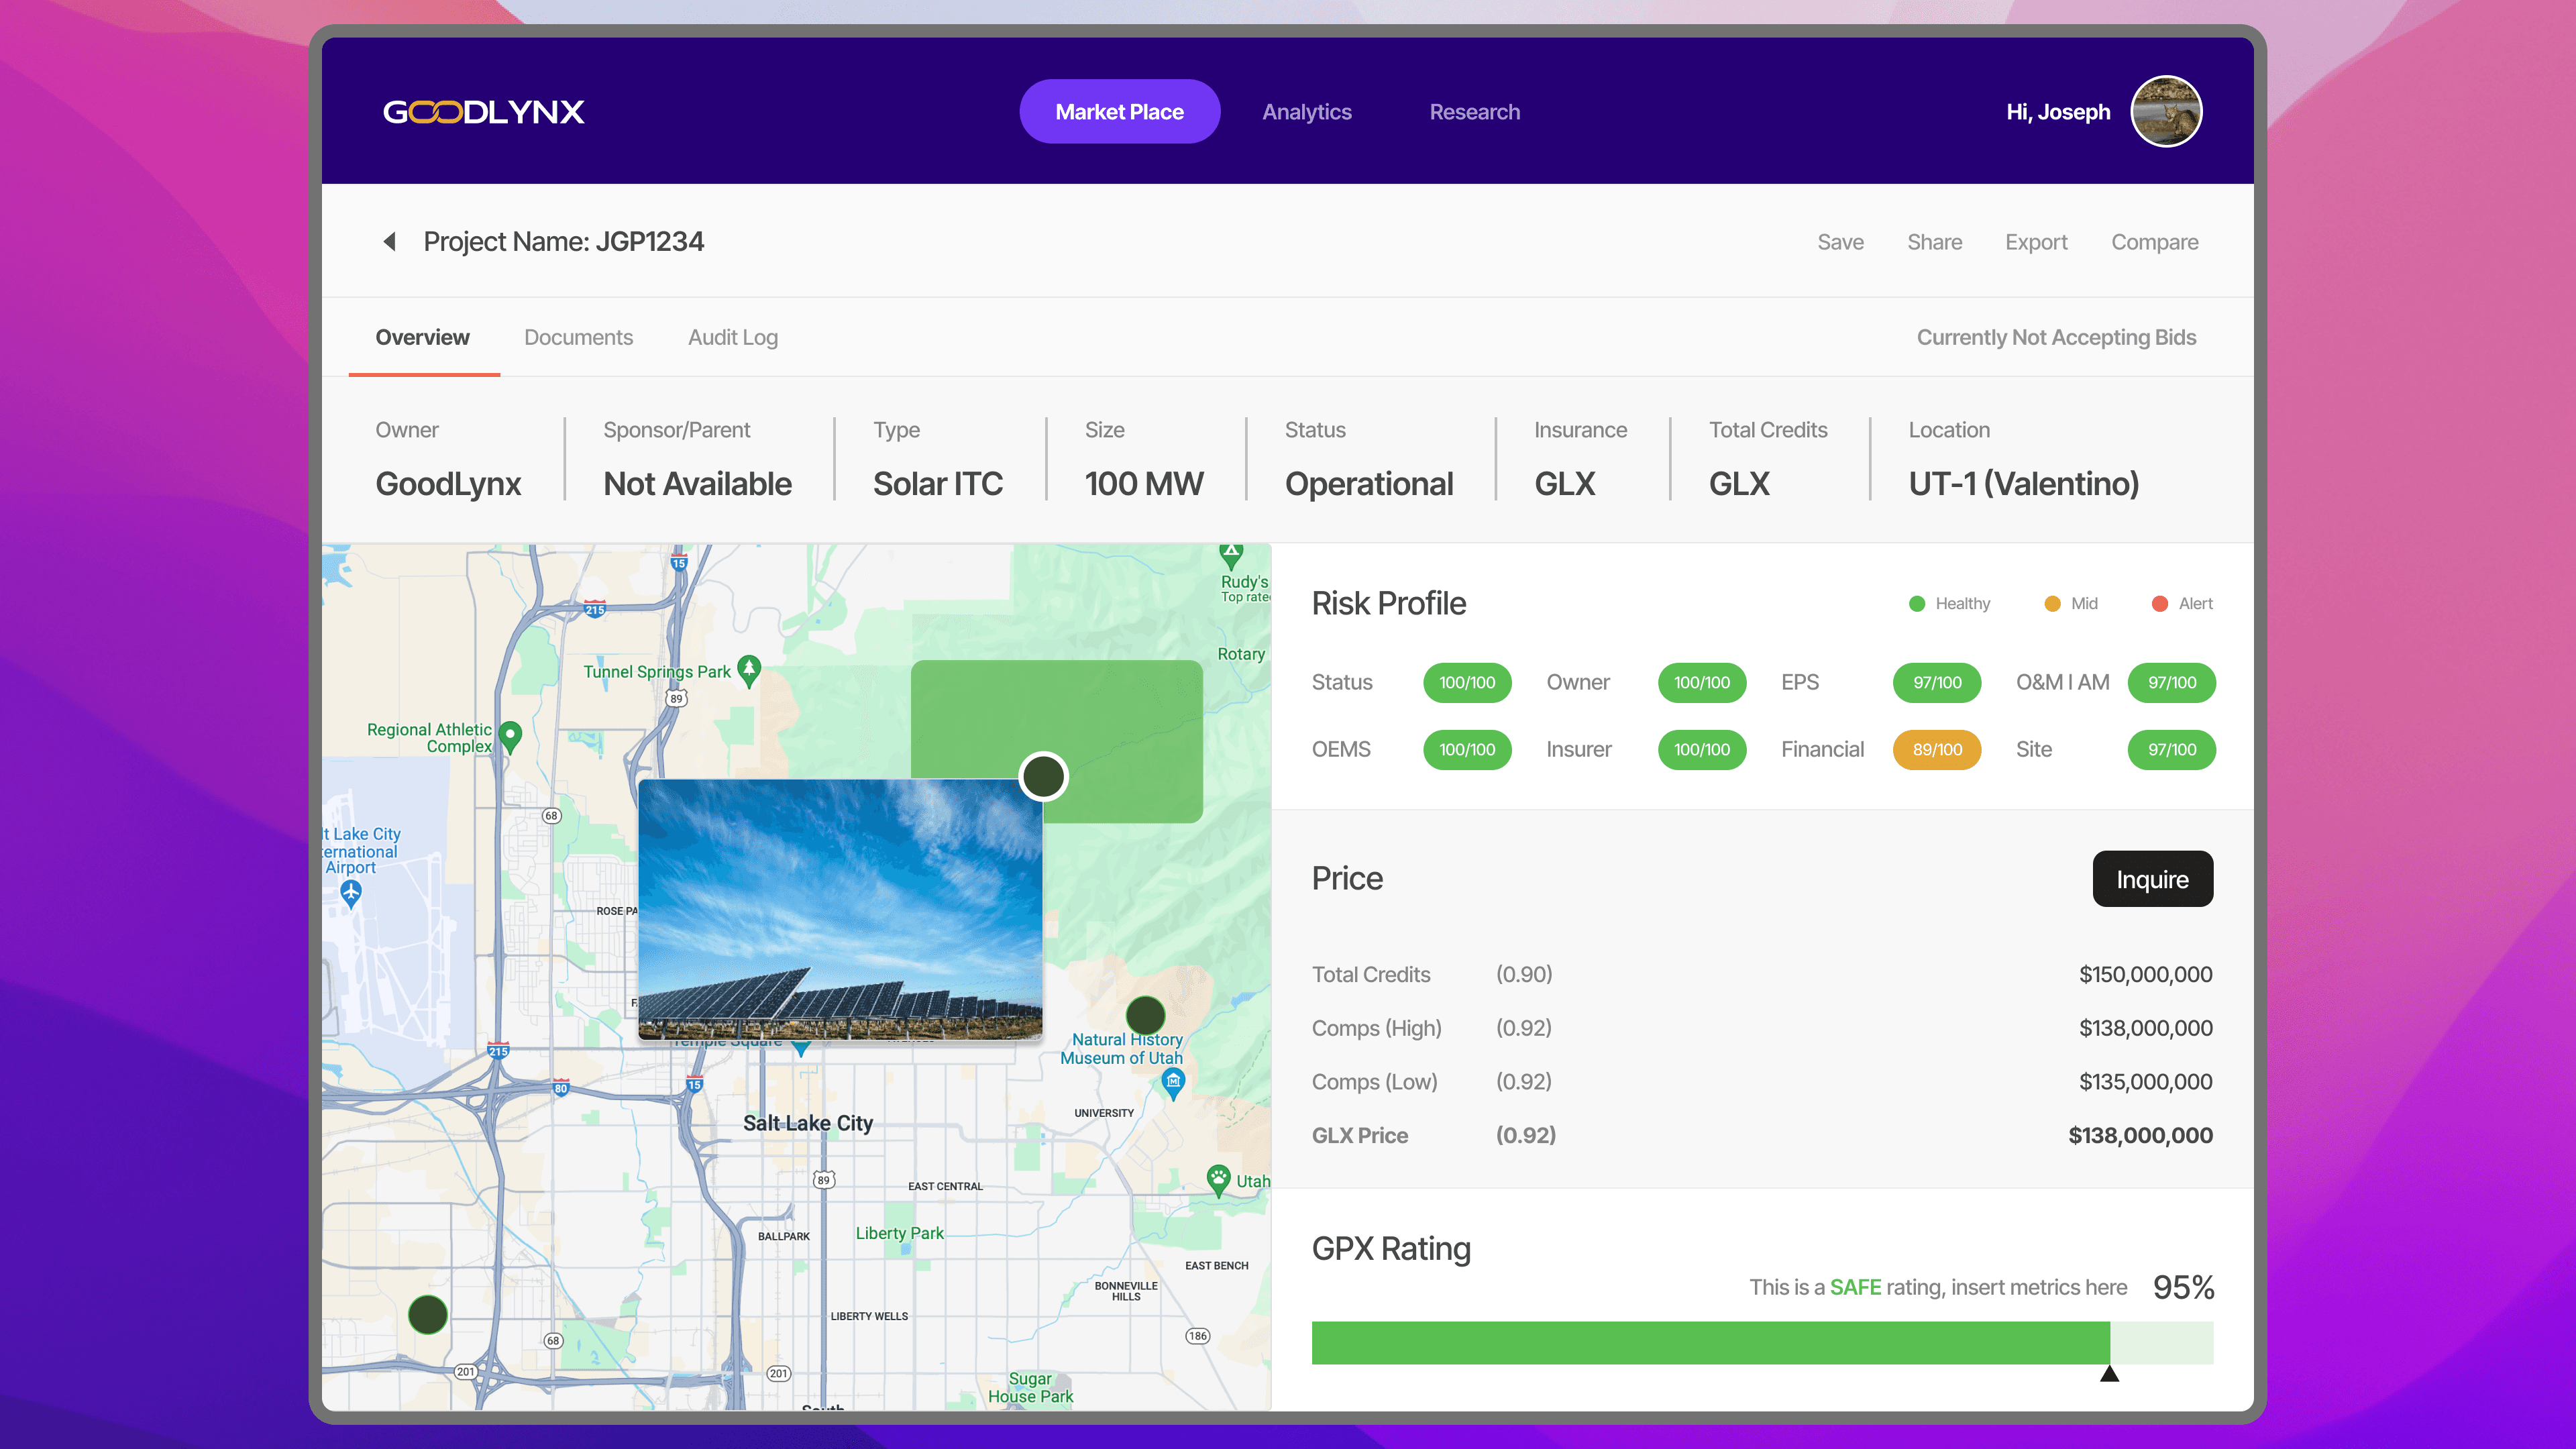Screen dimensions: 2576x1449
Task: Go to Analytics in the top navigation
Action: (x=1306, y=112)
